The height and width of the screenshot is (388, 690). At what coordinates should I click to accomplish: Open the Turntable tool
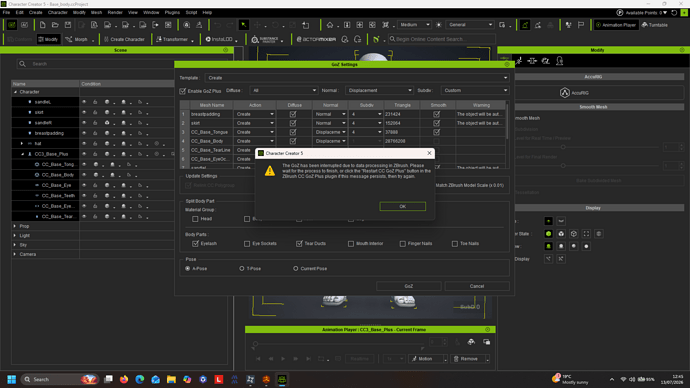654,25
